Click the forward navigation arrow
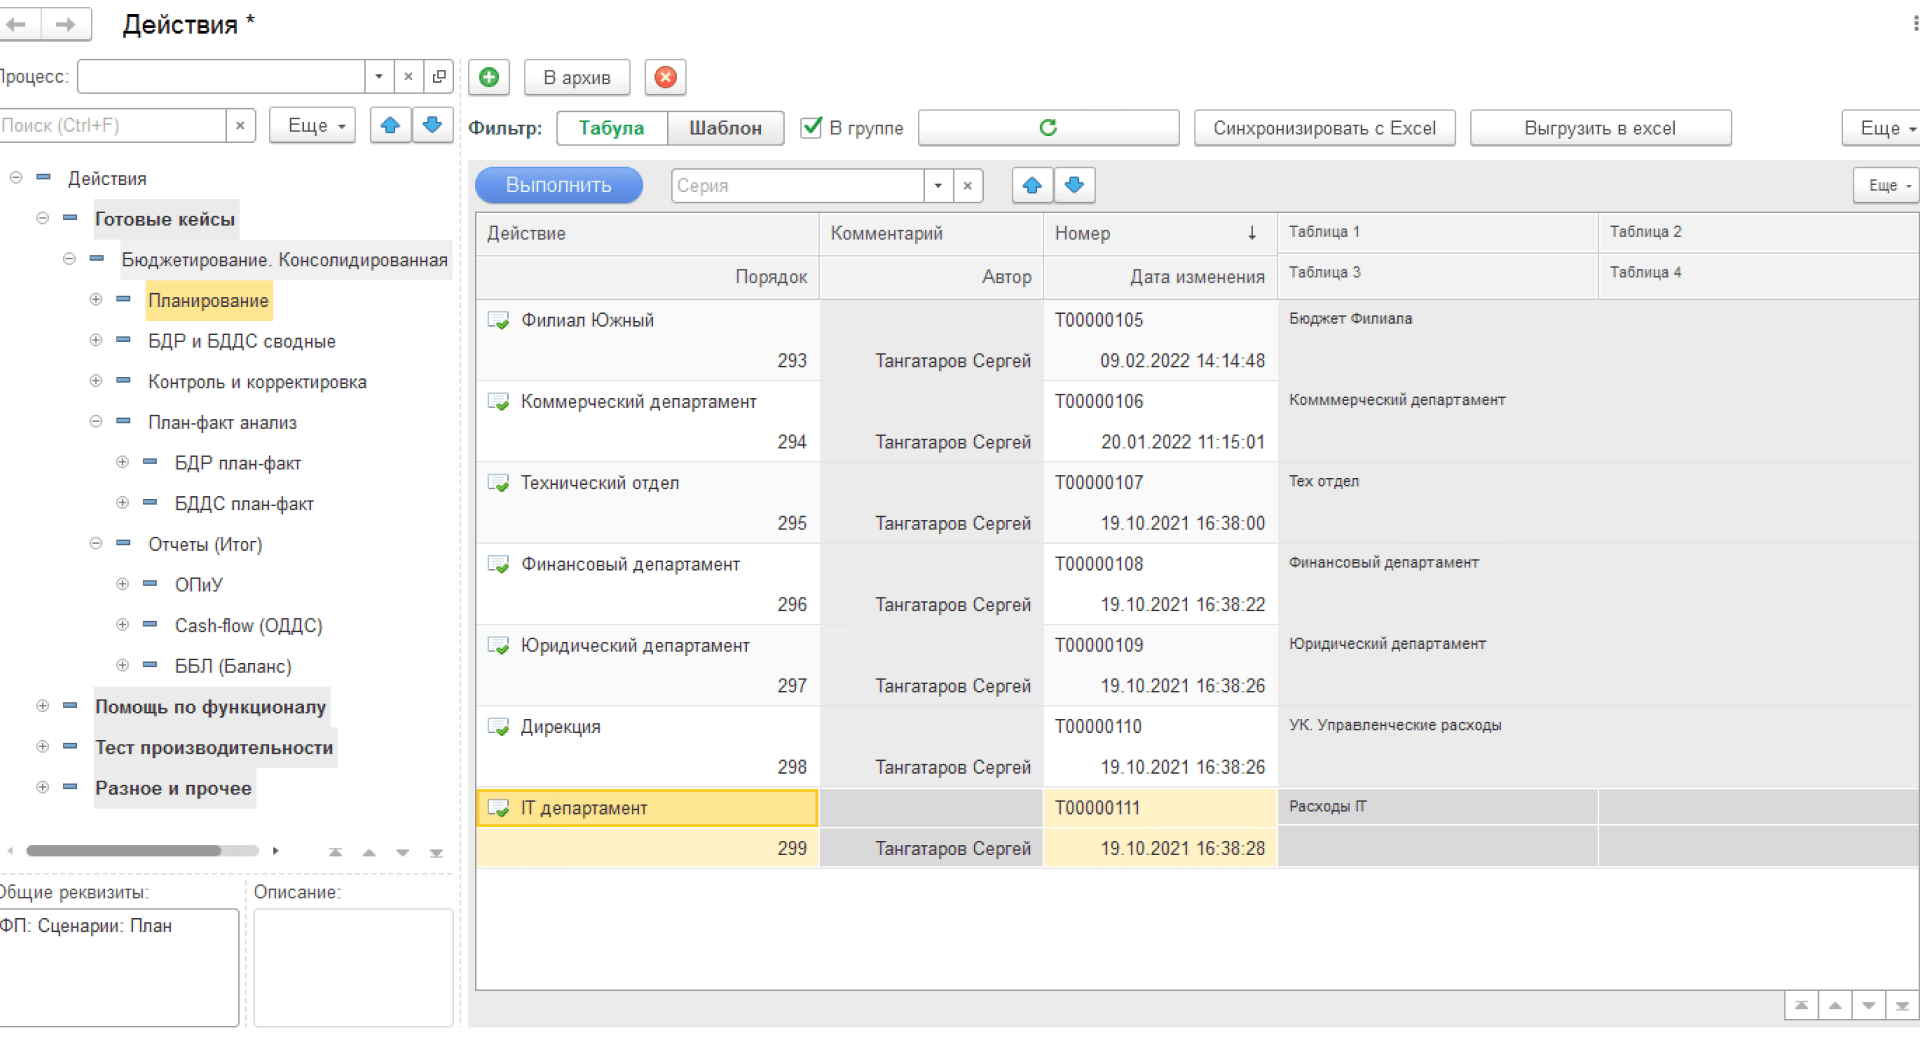Viewport: 1920px width, 1040px height. coord(66,24)
